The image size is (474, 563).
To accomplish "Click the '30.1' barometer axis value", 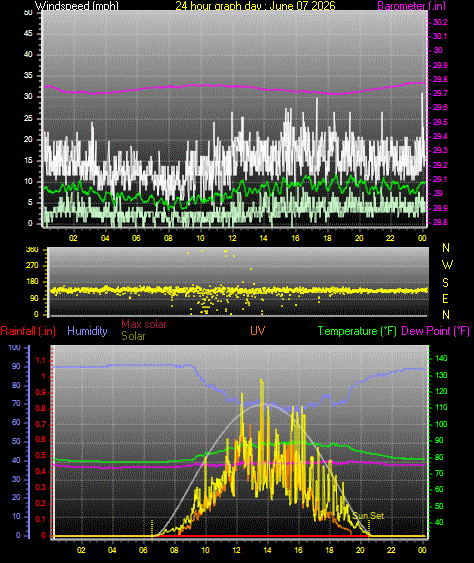I will pyautogui.click(x=440, y=36).
